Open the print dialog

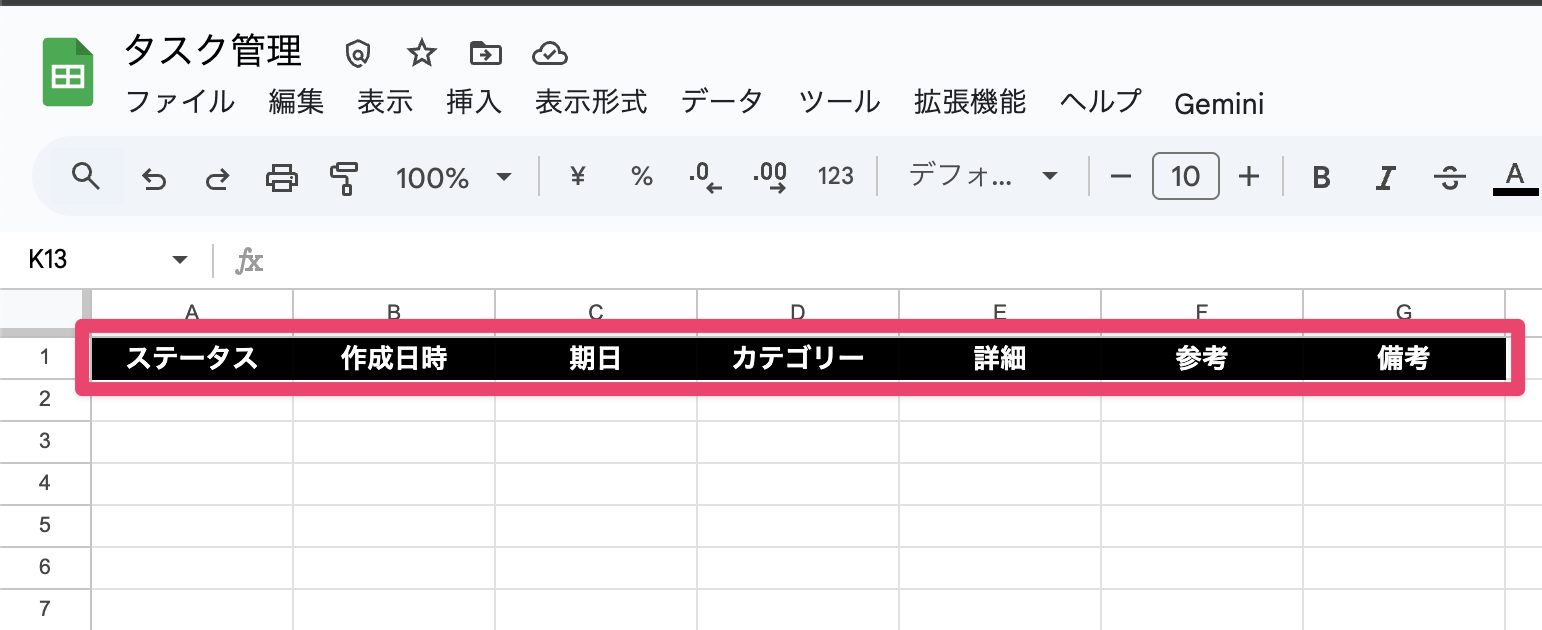[281, 176]
